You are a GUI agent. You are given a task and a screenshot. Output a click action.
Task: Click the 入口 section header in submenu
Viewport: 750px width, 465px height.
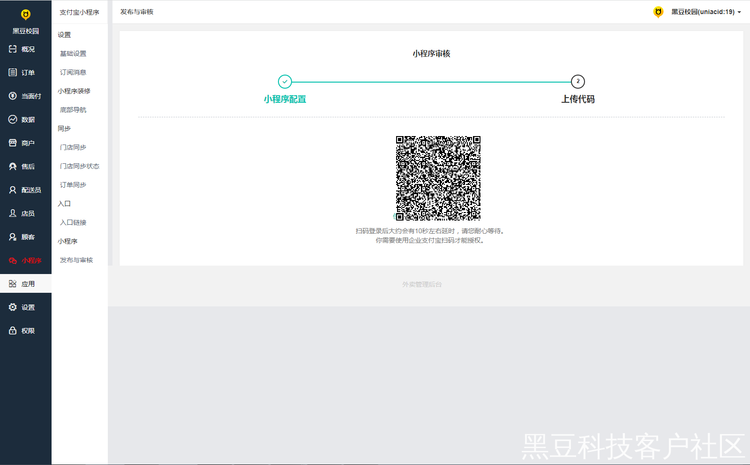[64, 203]
